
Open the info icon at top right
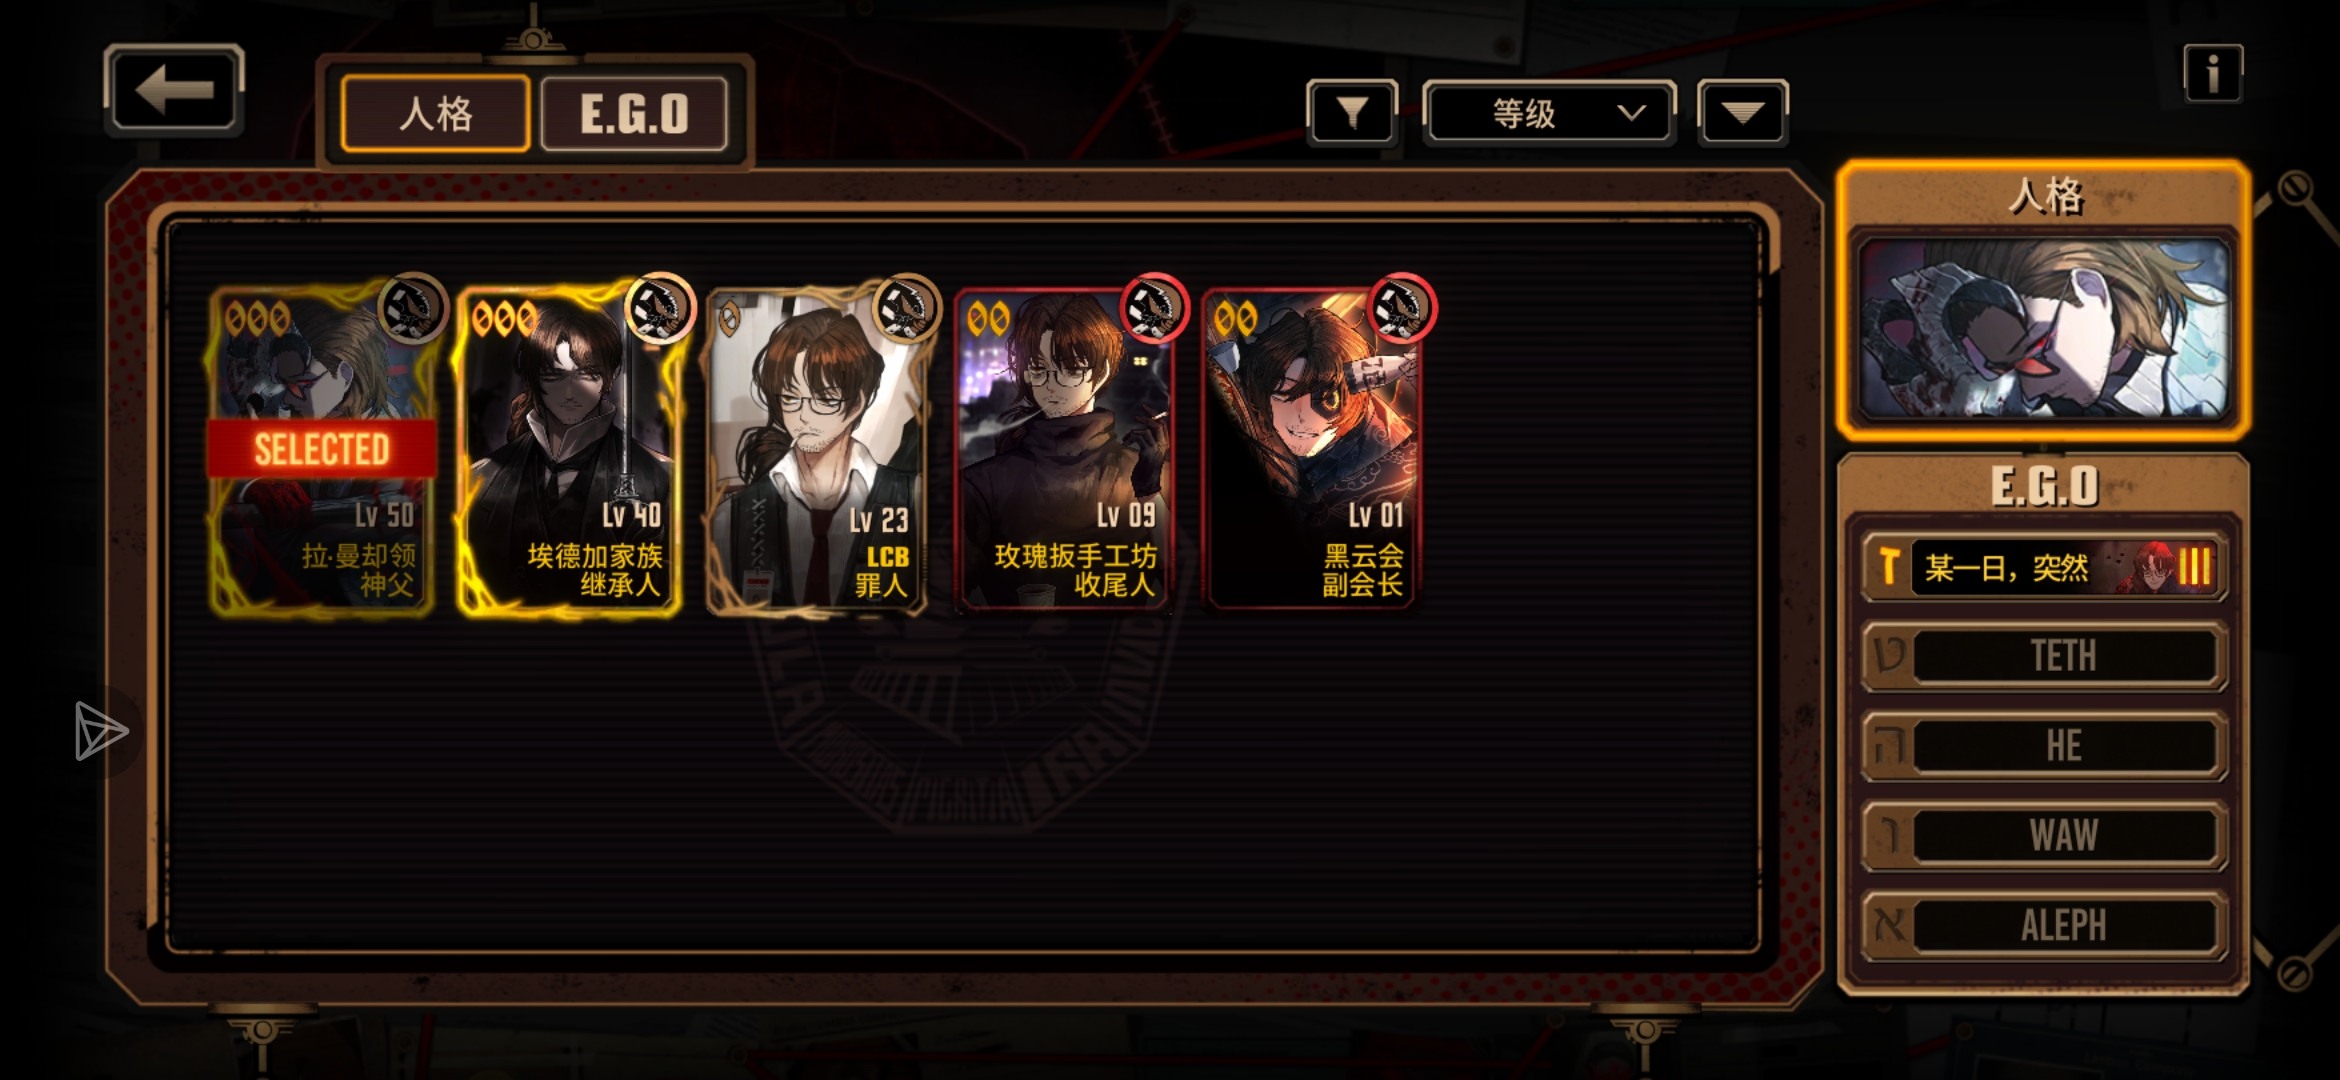coord(2212,73)
